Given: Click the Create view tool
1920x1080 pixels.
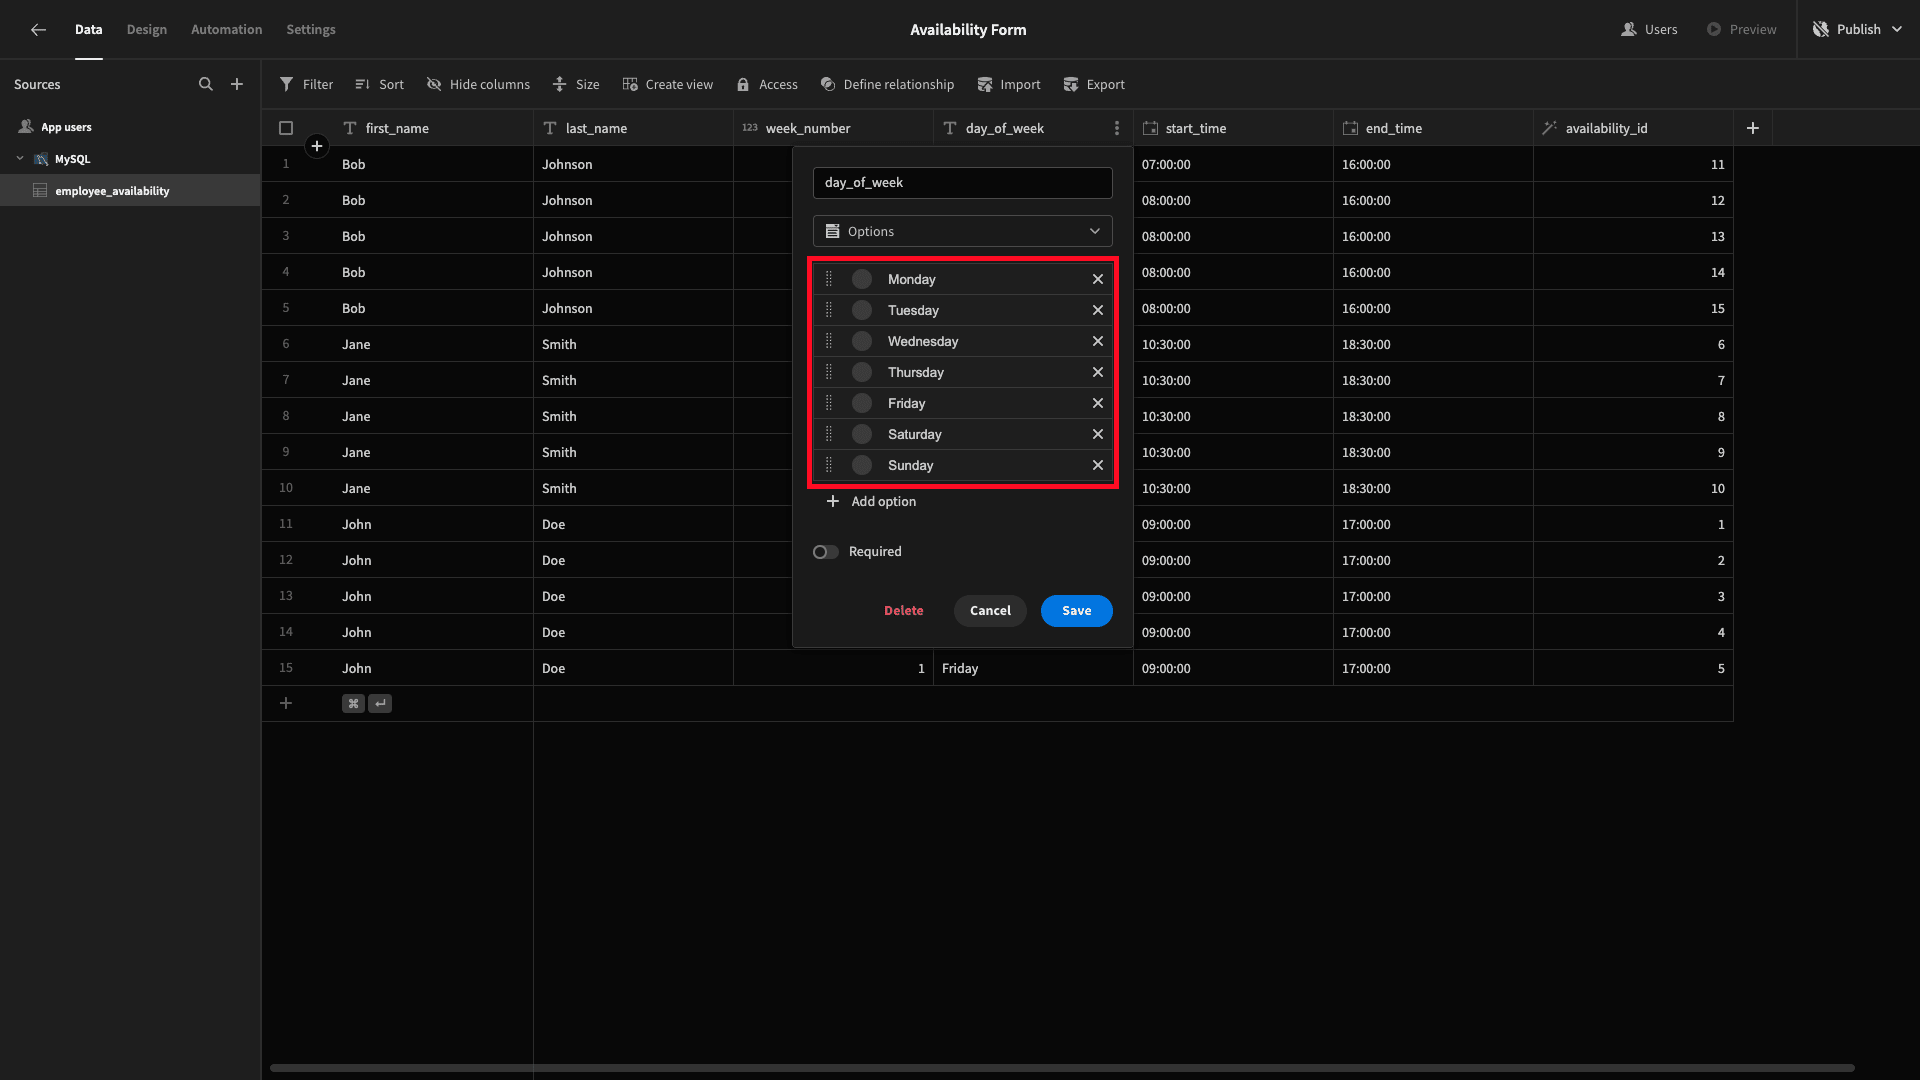Looking at the screenshot, I should point(667,85).
